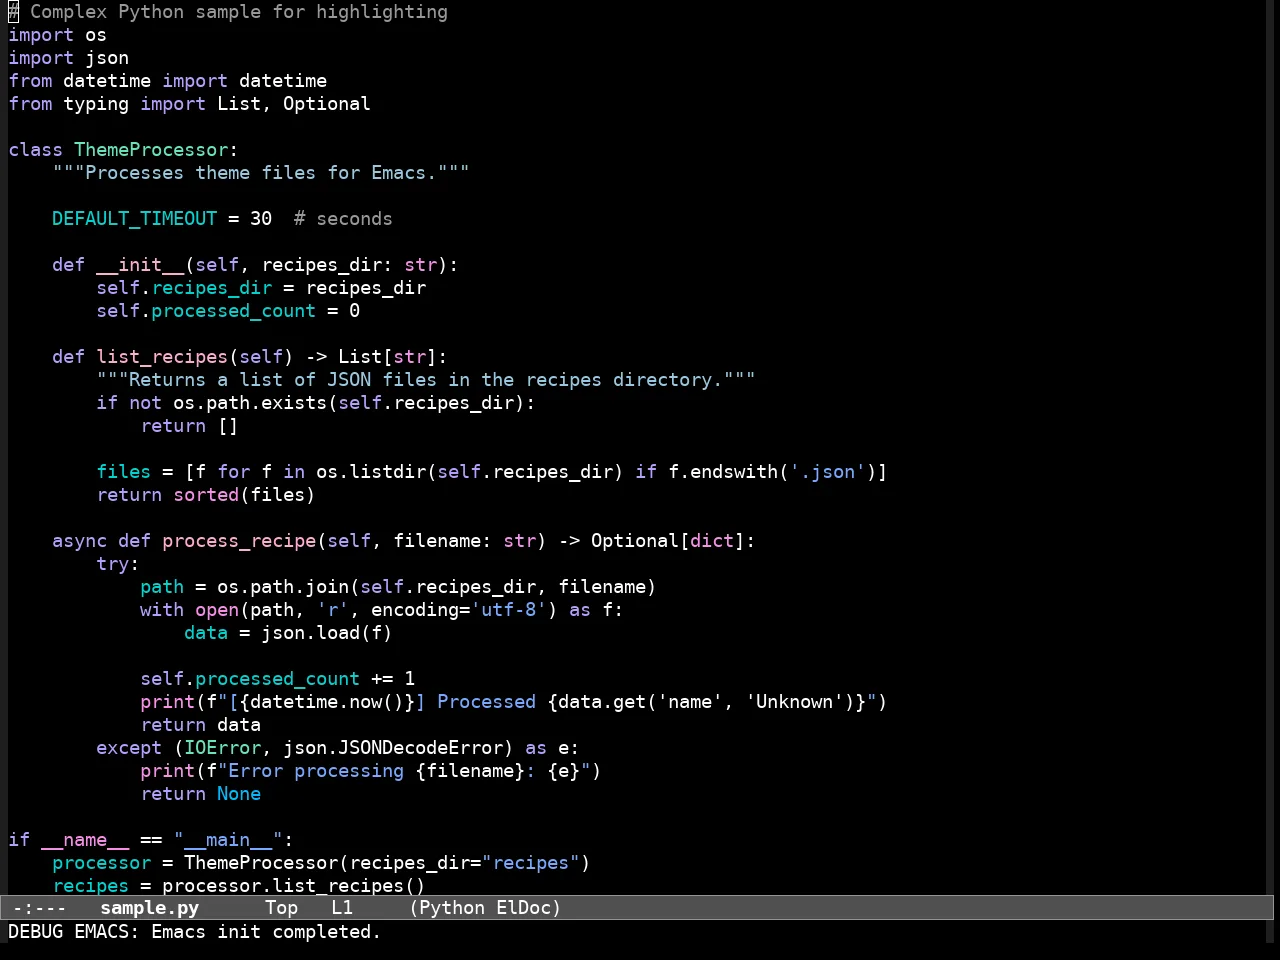Click 'Optional[dict]' return annotation
The height and width of the screenshot is (960, 1280).
pyautogui.click(x=668, y=541)
